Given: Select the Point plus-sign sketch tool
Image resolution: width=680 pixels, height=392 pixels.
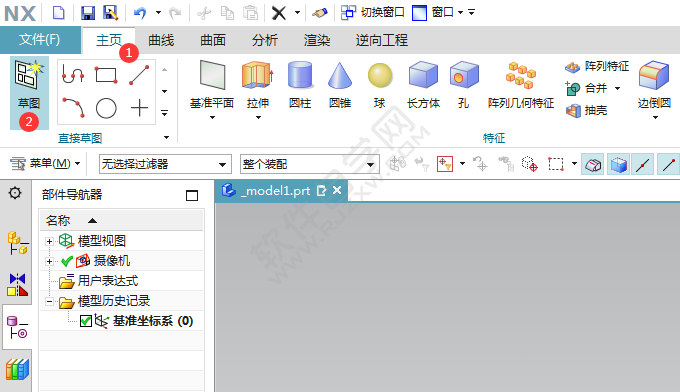Looking at the screenshot, I should pyautogui.click(x=139, y=108).
